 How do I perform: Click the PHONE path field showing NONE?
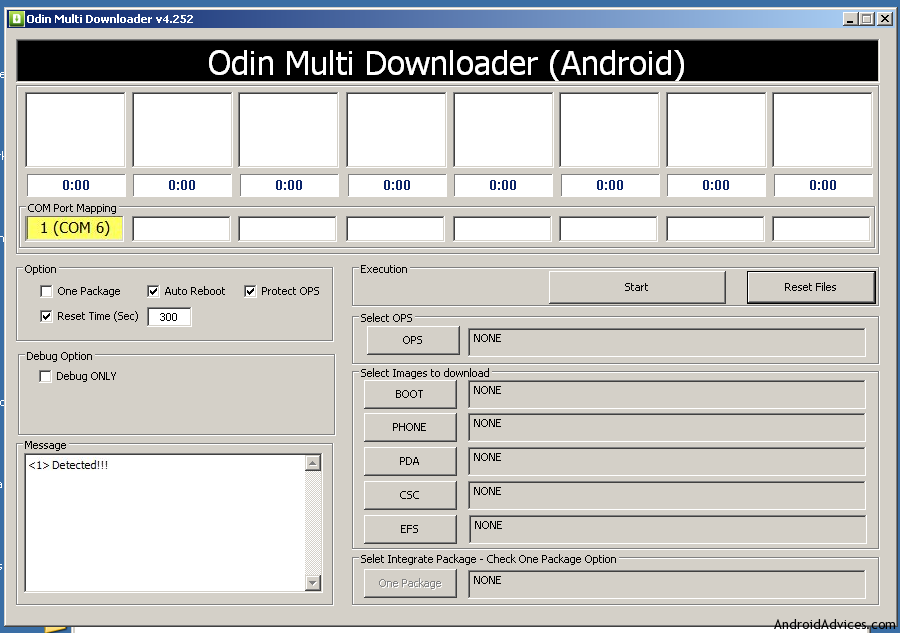(667, 428)
